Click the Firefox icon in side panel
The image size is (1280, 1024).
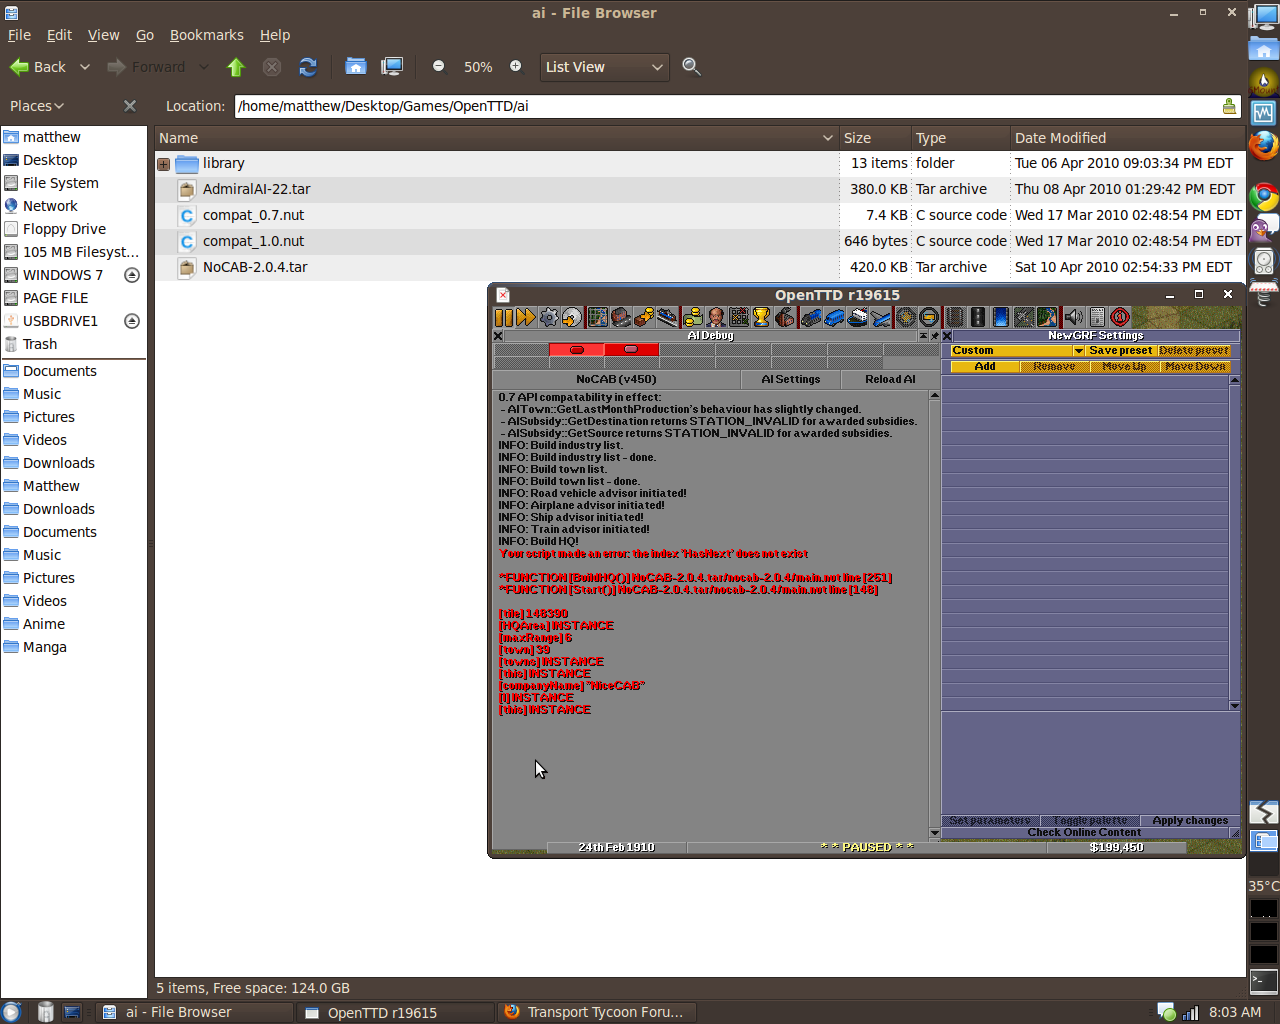click(x=1264, y=146)
